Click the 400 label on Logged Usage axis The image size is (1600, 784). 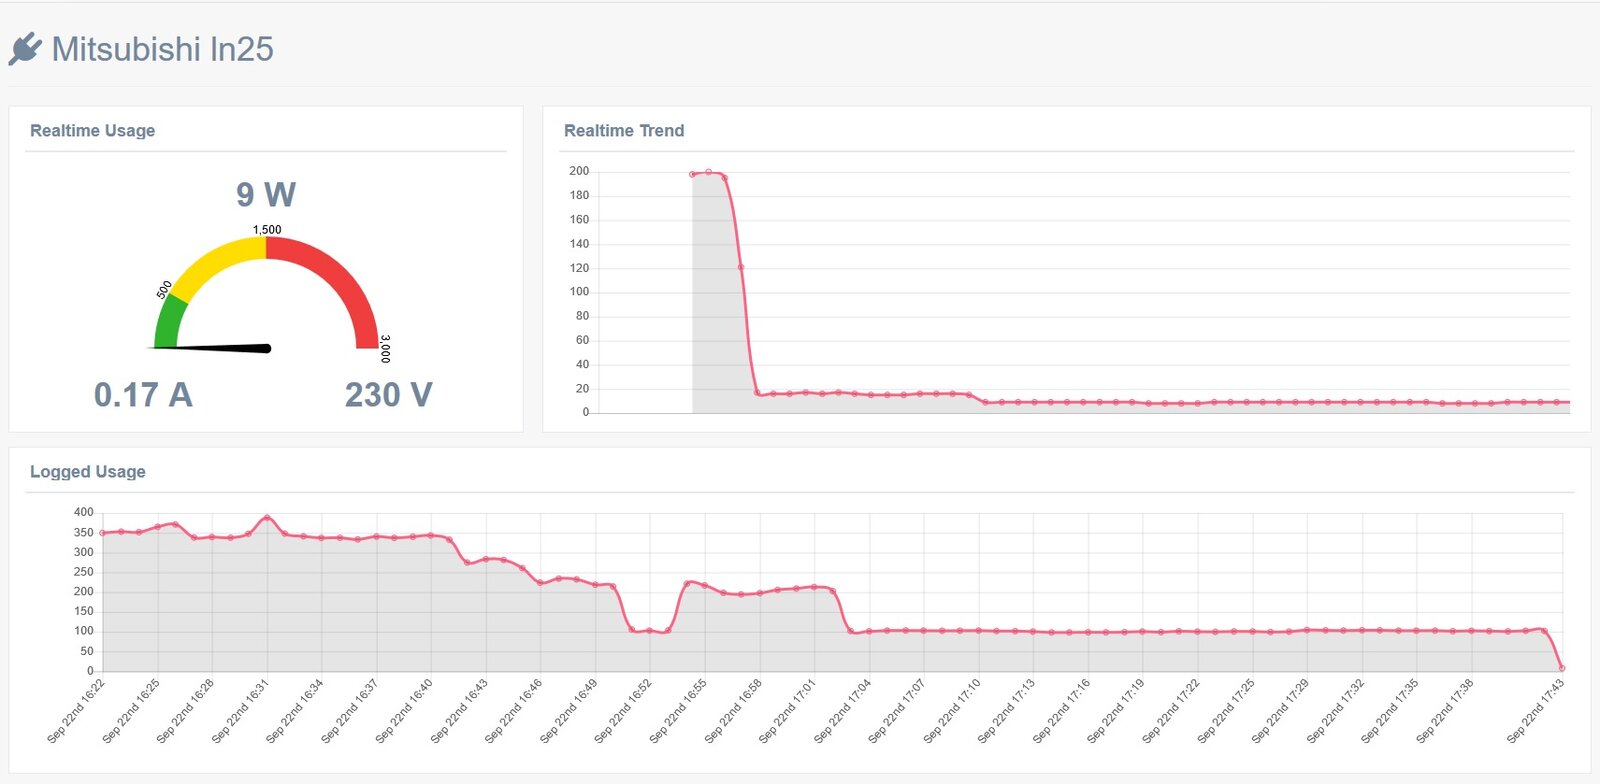(84, 512)
